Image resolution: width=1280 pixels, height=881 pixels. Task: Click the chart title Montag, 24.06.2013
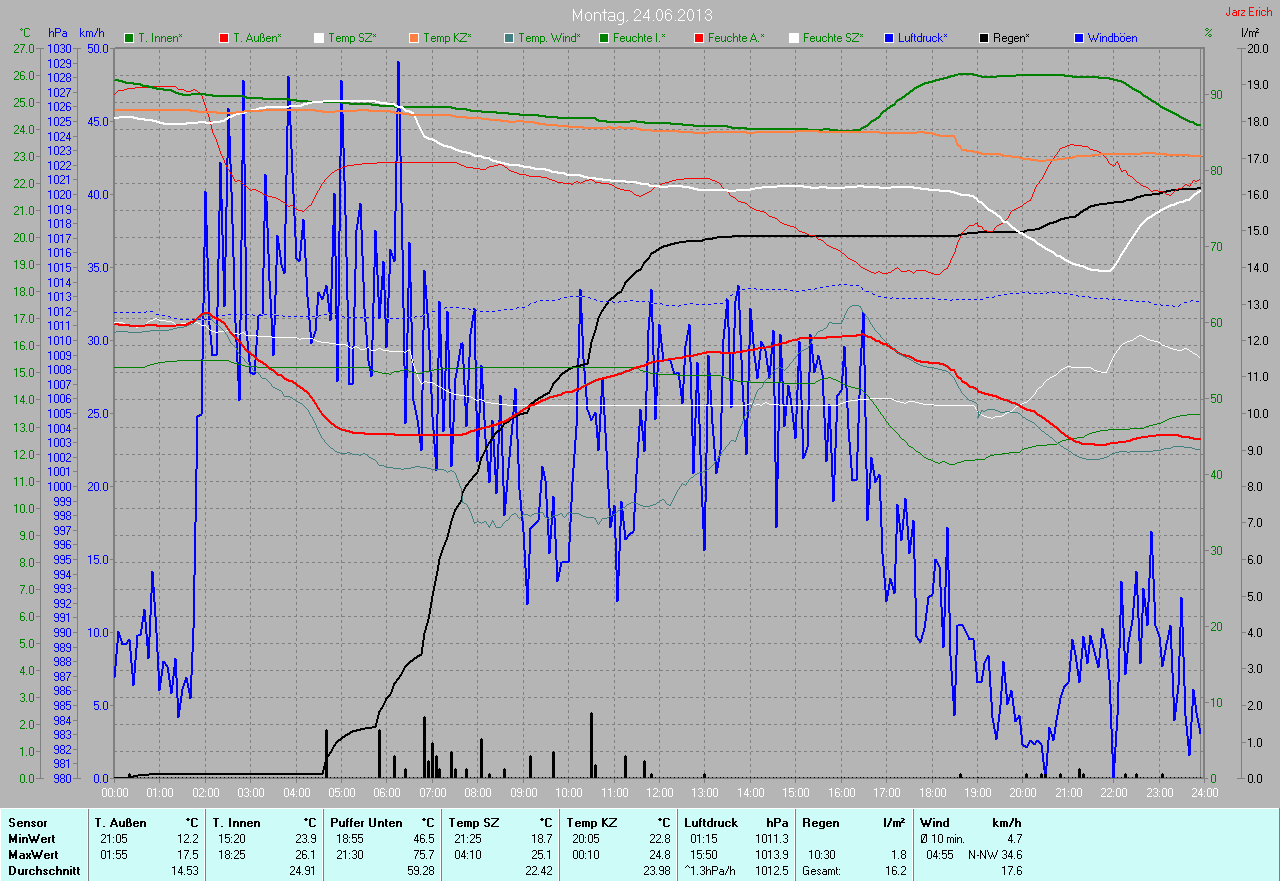click(641, 15)
